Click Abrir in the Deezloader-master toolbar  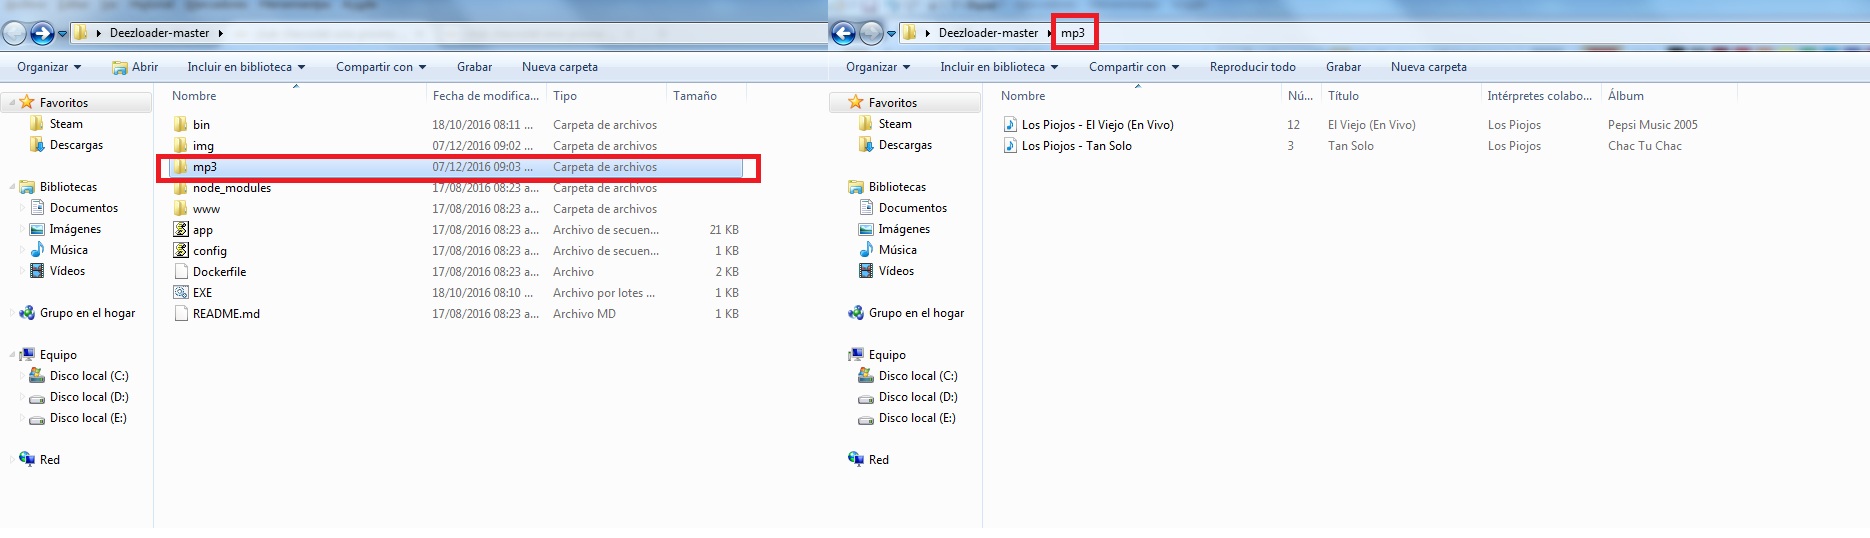pos(135,67)
